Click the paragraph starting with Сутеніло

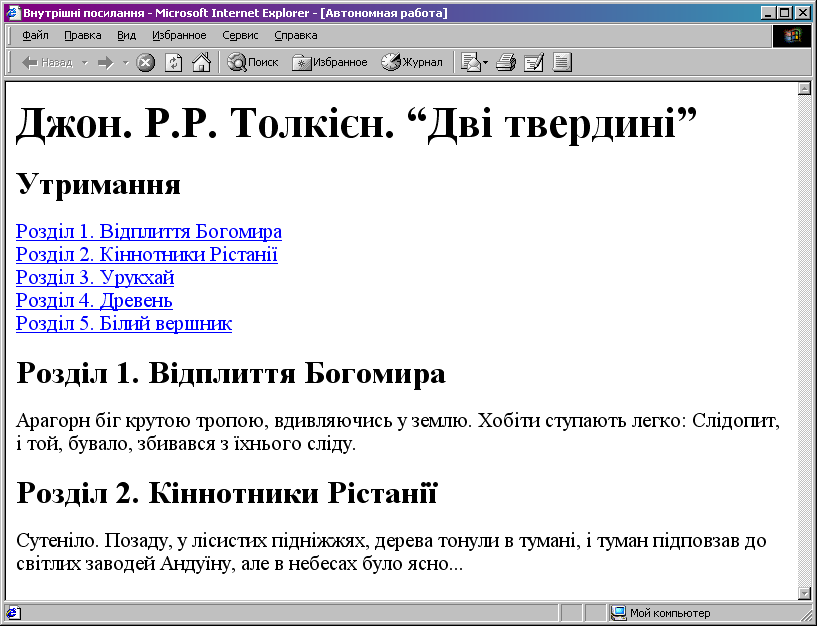391,552
